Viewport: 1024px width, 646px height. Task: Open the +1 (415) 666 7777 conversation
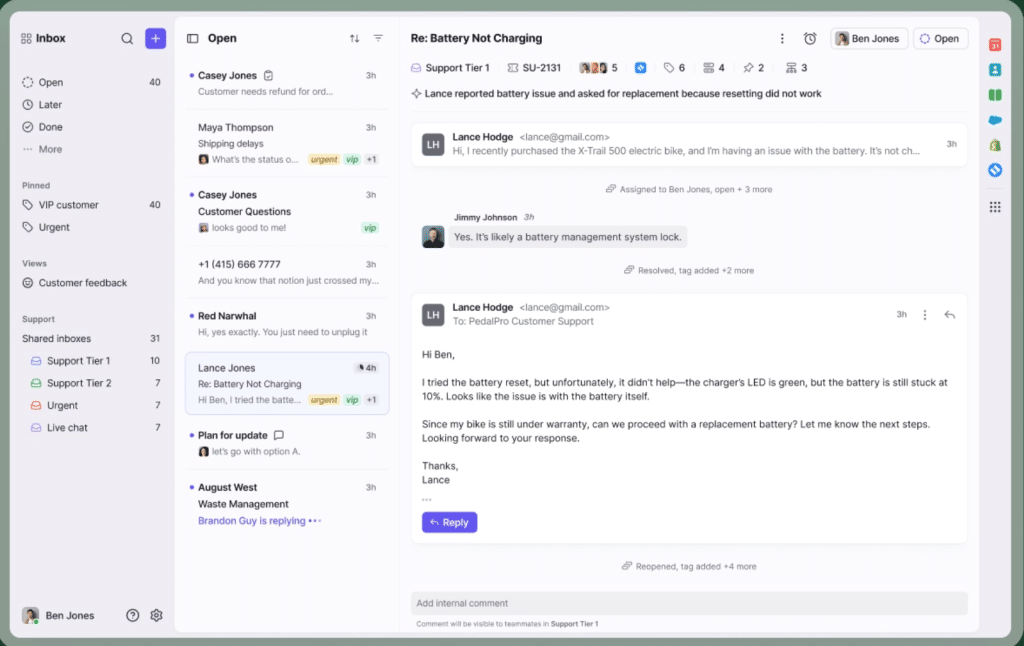(287, 272)
